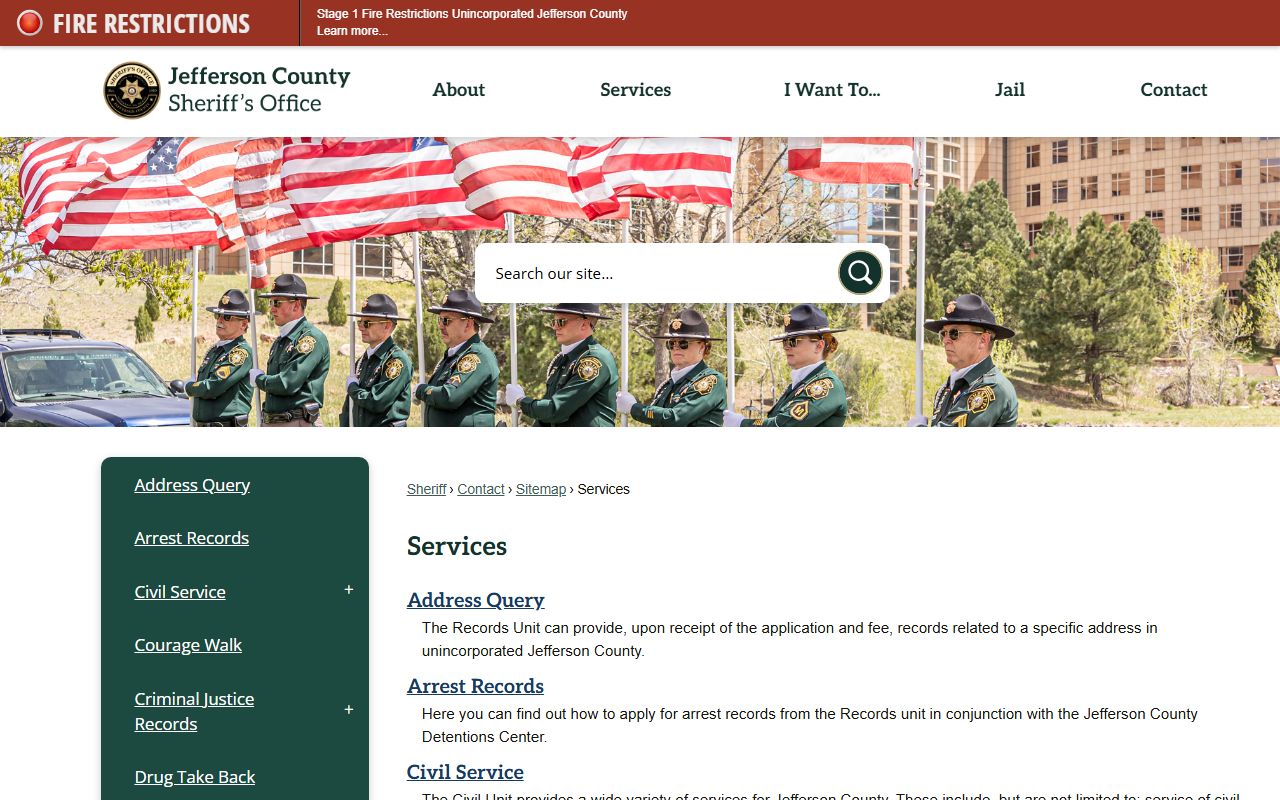Open the About menu
This screenshot has width=1280, height=800.
(x=459, y=90)
